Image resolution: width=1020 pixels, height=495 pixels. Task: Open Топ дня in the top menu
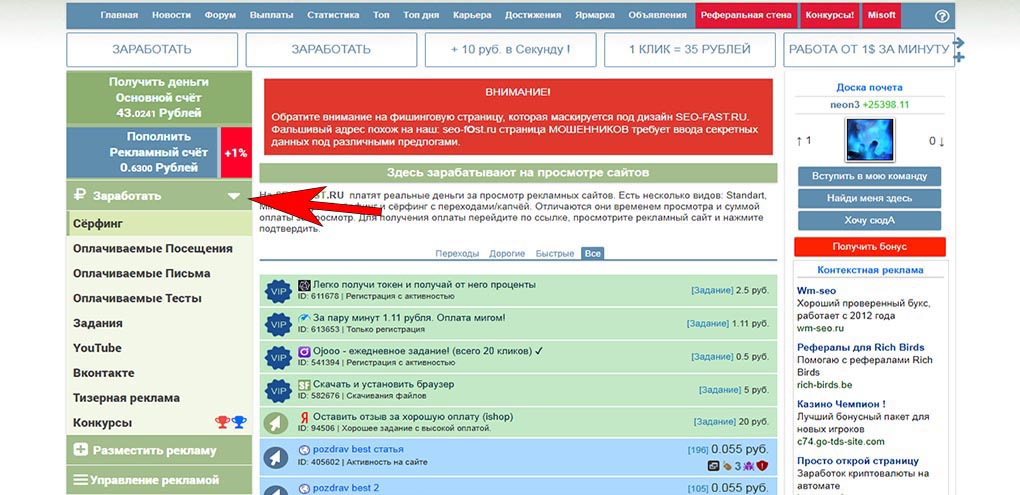coord(421,15)
